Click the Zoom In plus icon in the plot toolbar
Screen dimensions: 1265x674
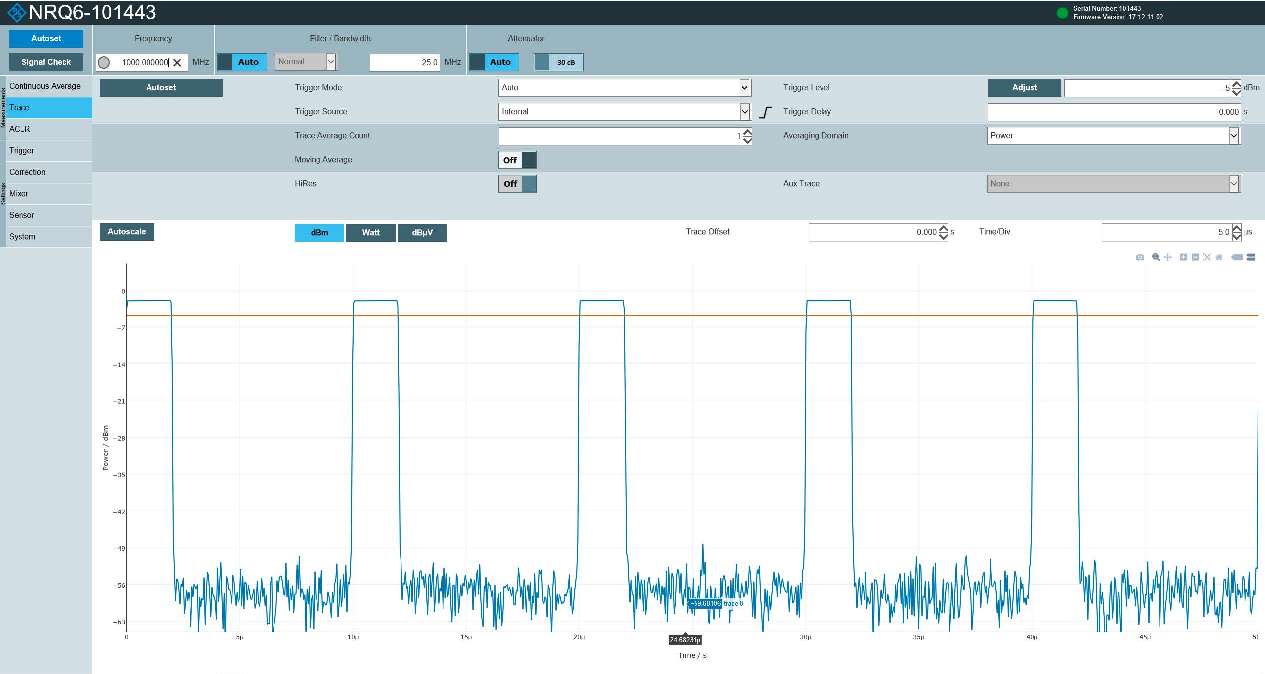(x=1183, y=257)
